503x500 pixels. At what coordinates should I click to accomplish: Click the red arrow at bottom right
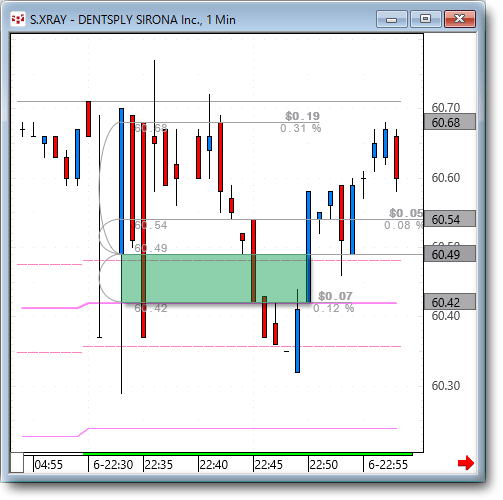click(x=466, y=463)
